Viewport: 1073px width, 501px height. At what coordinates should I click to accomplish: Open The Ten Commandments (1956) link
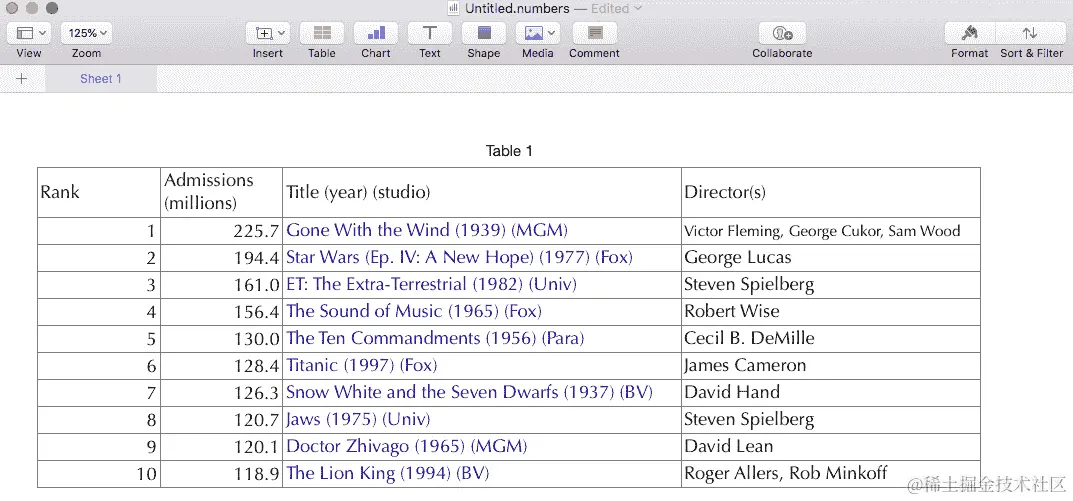435,339
